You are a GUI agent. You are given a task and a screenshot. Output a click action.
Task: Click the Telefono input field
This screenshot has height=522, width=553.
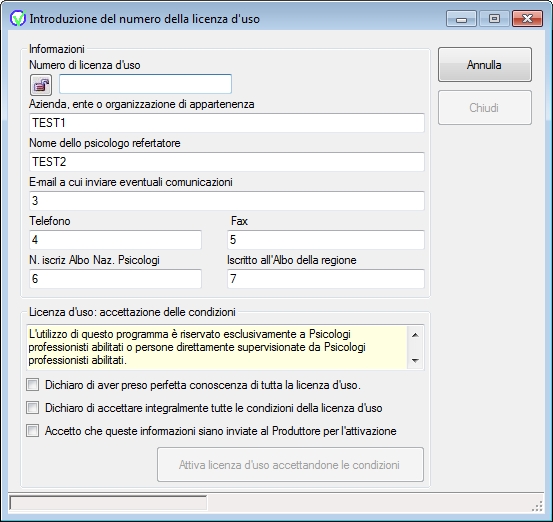pyautogui.click(x=115, y=240)
